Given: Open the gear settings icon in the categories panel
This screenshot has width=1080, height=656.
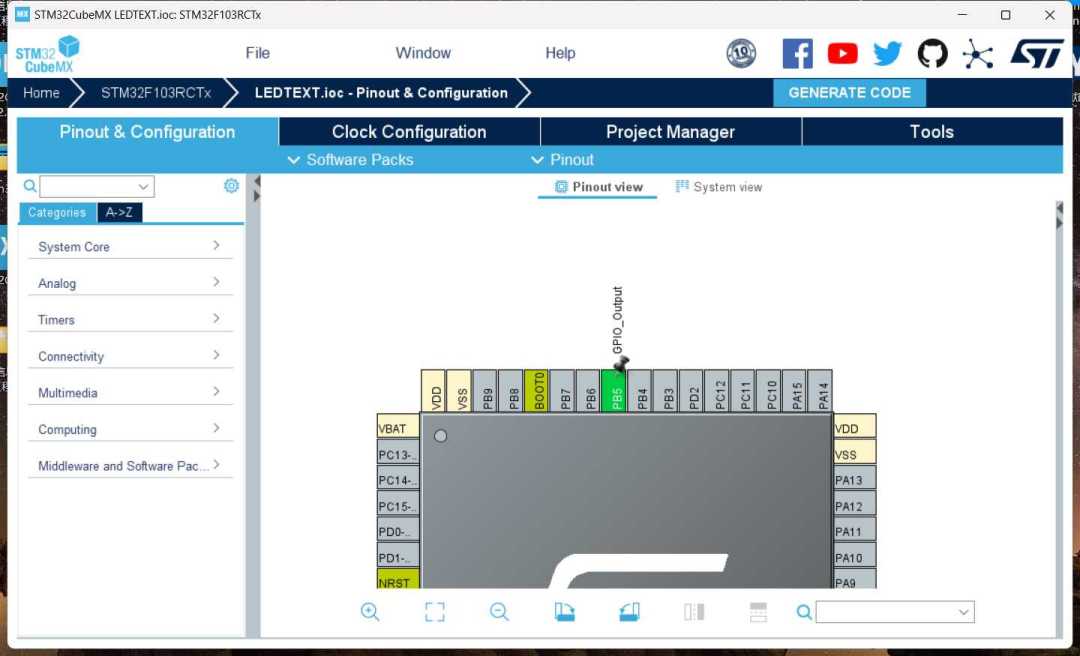Looking at the screenshot, I should tap(231, 185).
